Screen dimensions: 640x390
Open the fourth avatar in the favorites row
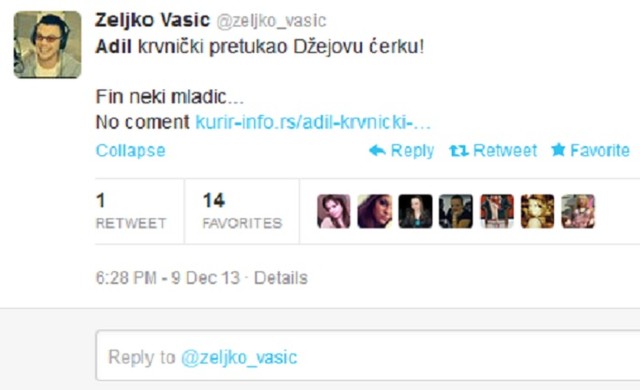[x=456, y=211]
